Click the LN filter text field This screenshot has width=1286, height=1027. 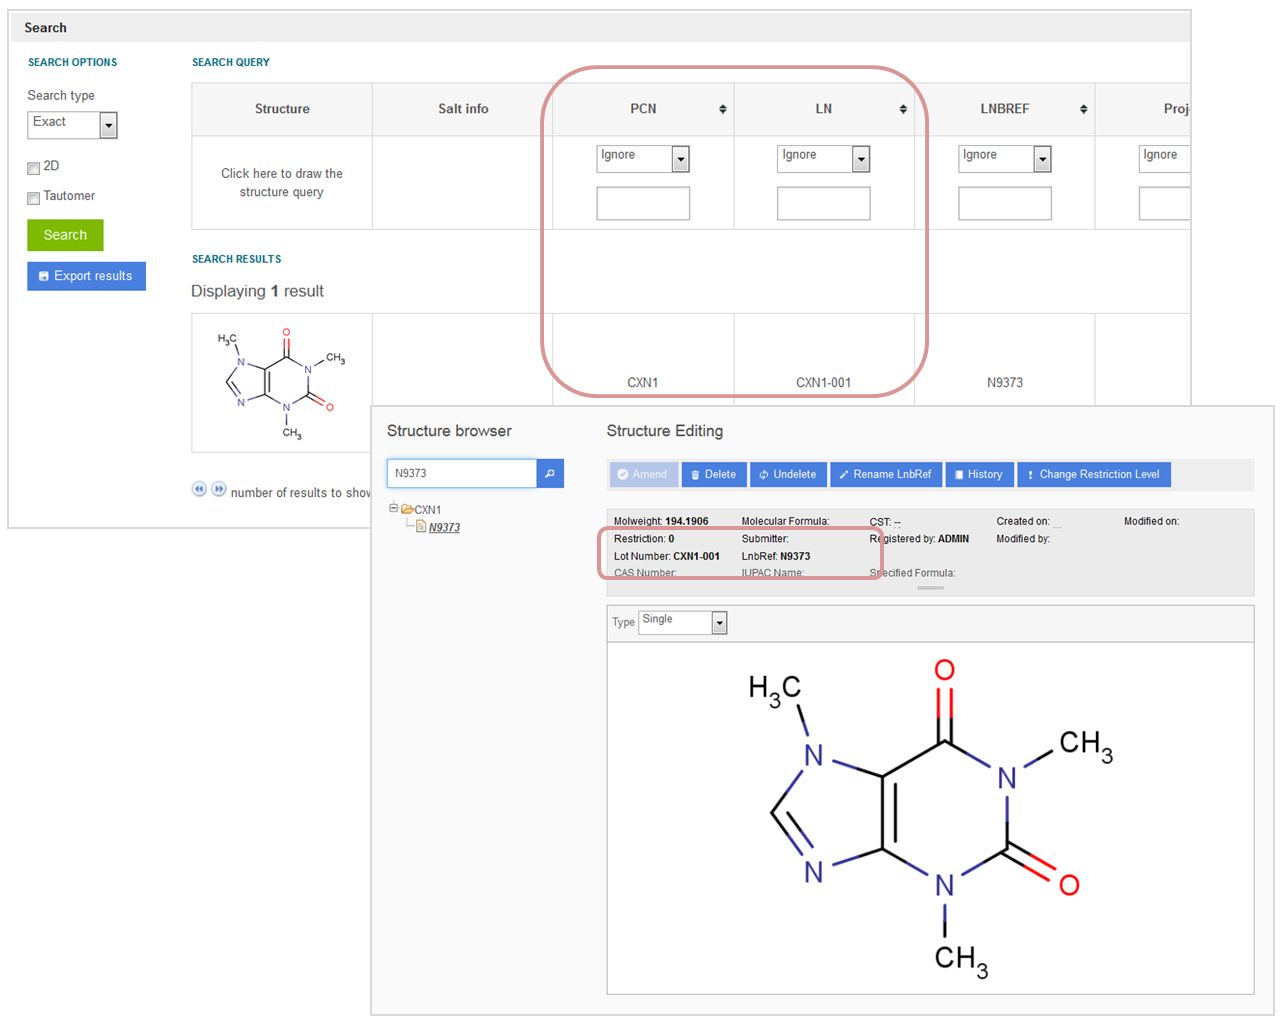tap(823, 204)
